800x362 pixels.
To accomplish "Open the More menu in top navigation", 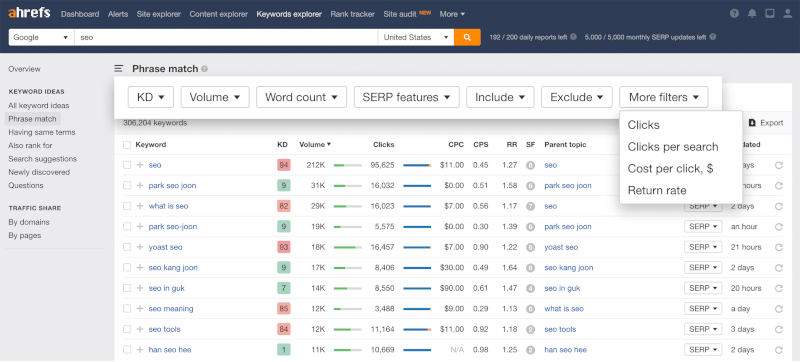I will coord(452,14).
